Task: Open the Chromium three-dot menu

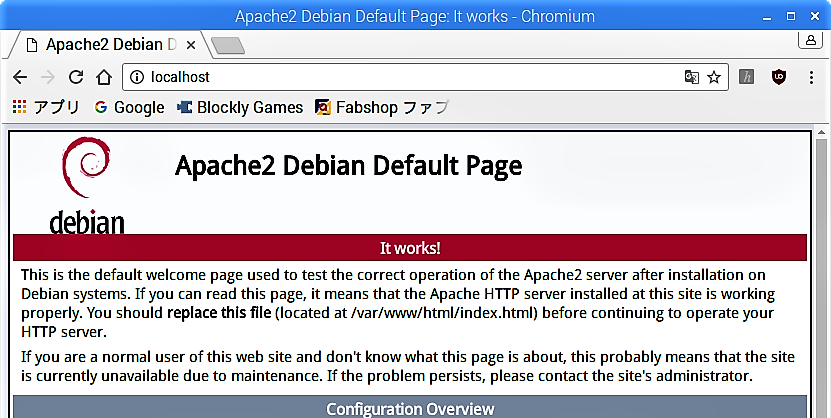Action: pos(811,77)
